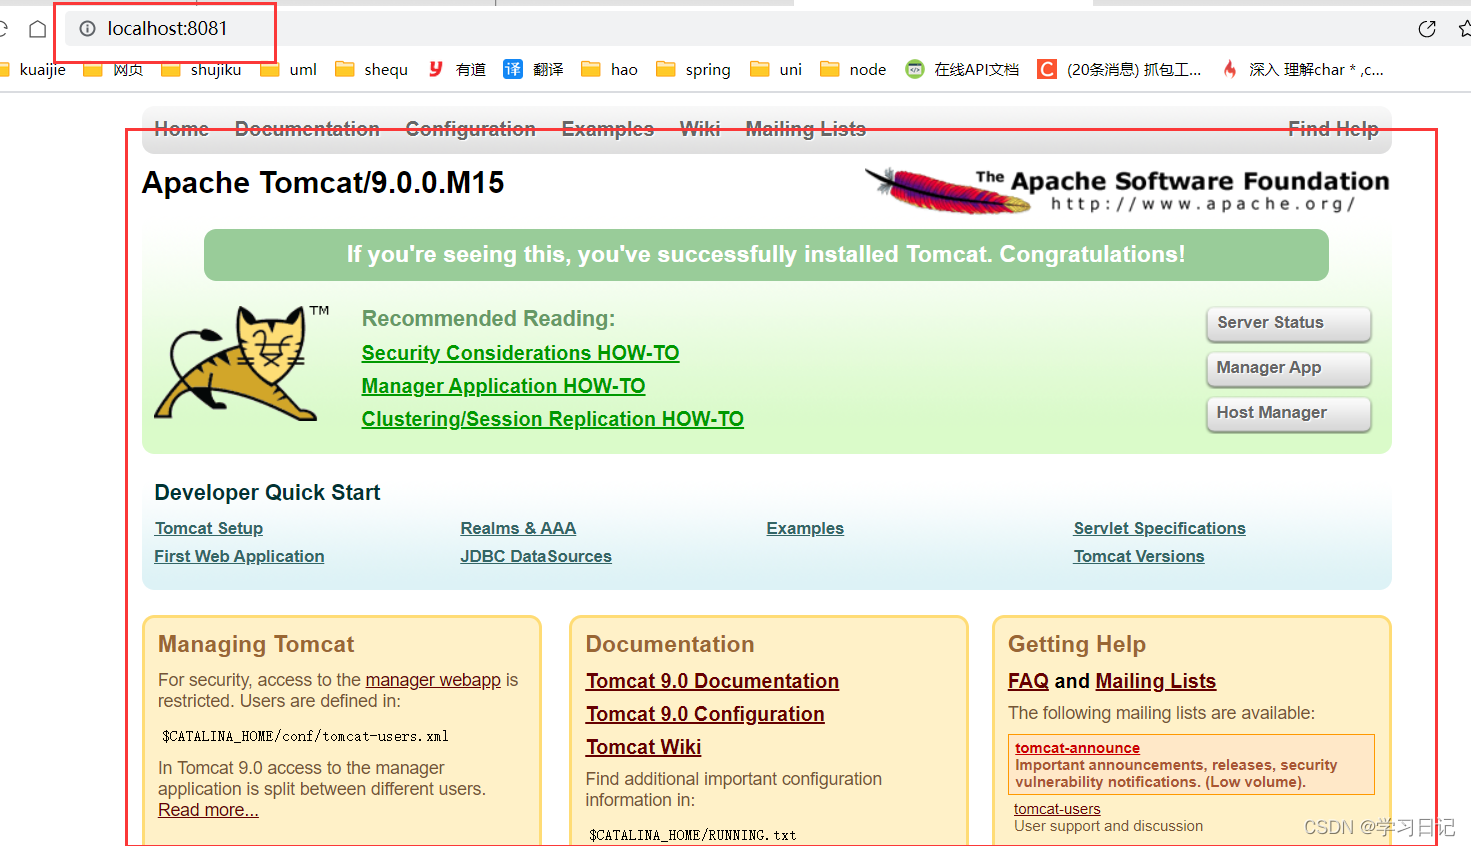Open the hao bookmark folder

(x=609, y=69)
